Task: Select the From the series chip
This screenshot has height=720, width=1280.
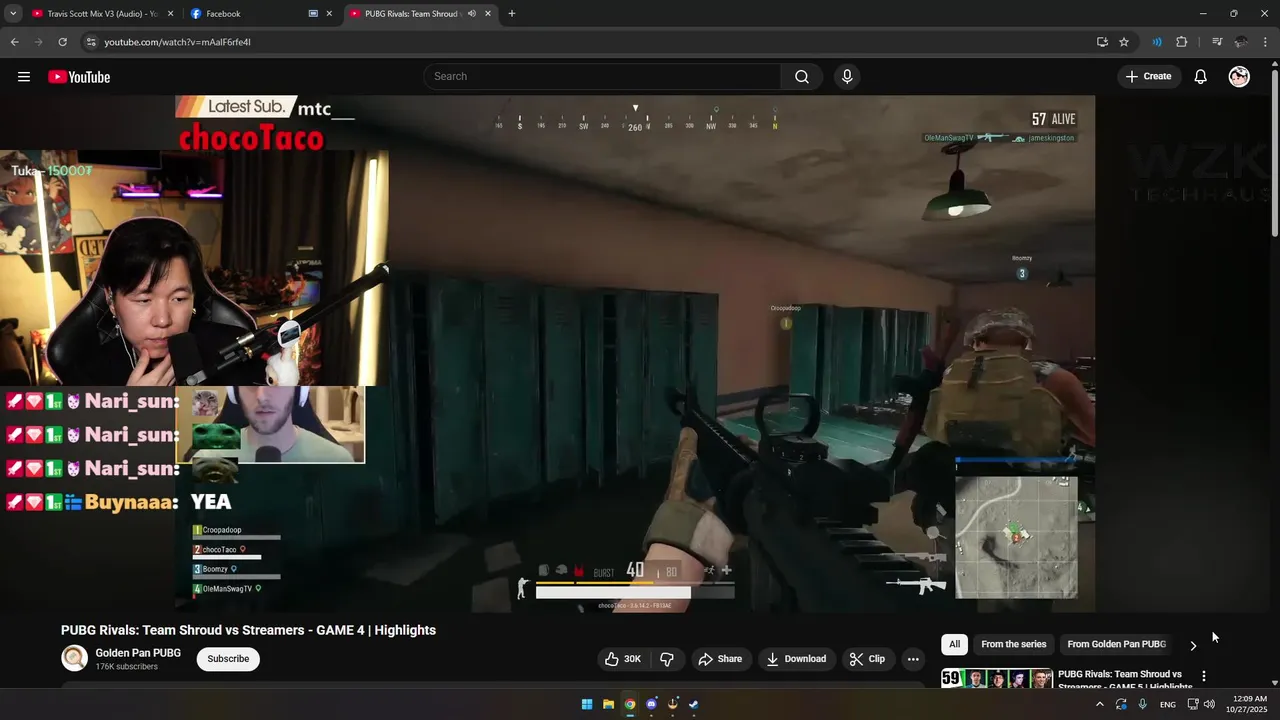Action: [x=1014, y=645]
